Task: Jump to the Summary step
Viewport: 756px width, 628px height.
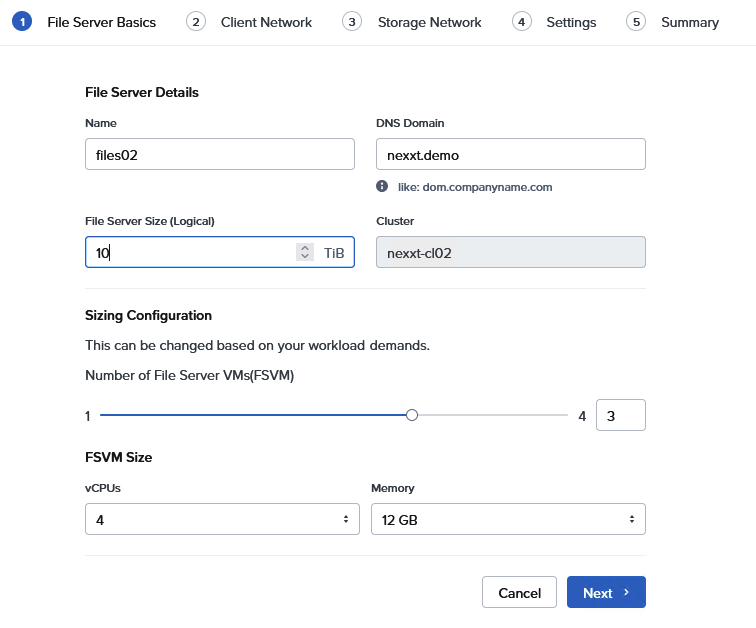Action: [x=689, y=22]
